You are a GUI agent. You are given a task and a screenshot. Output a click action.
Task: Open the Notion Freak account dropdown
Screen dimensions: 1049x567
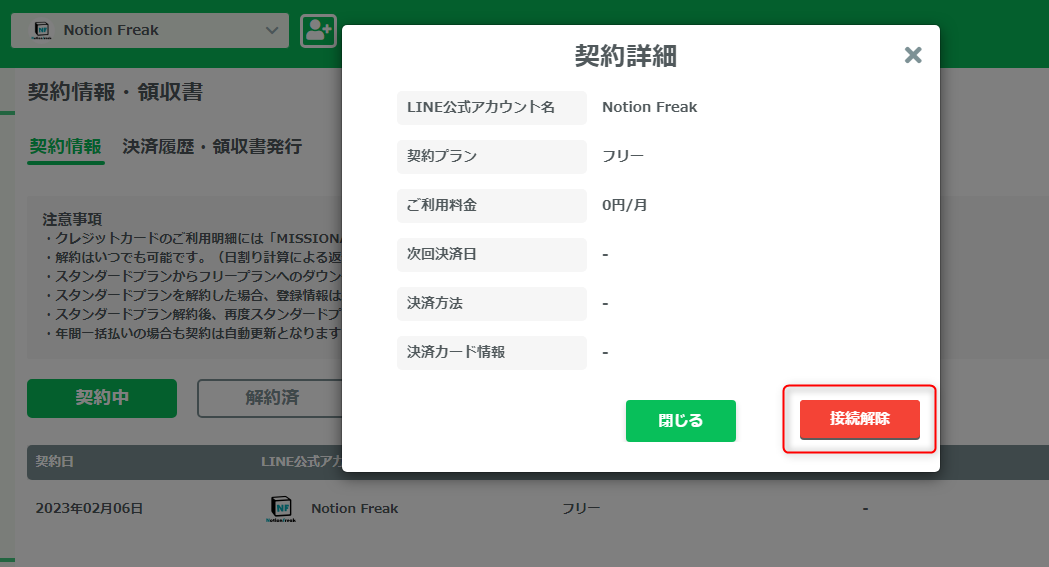coord(150,30)
